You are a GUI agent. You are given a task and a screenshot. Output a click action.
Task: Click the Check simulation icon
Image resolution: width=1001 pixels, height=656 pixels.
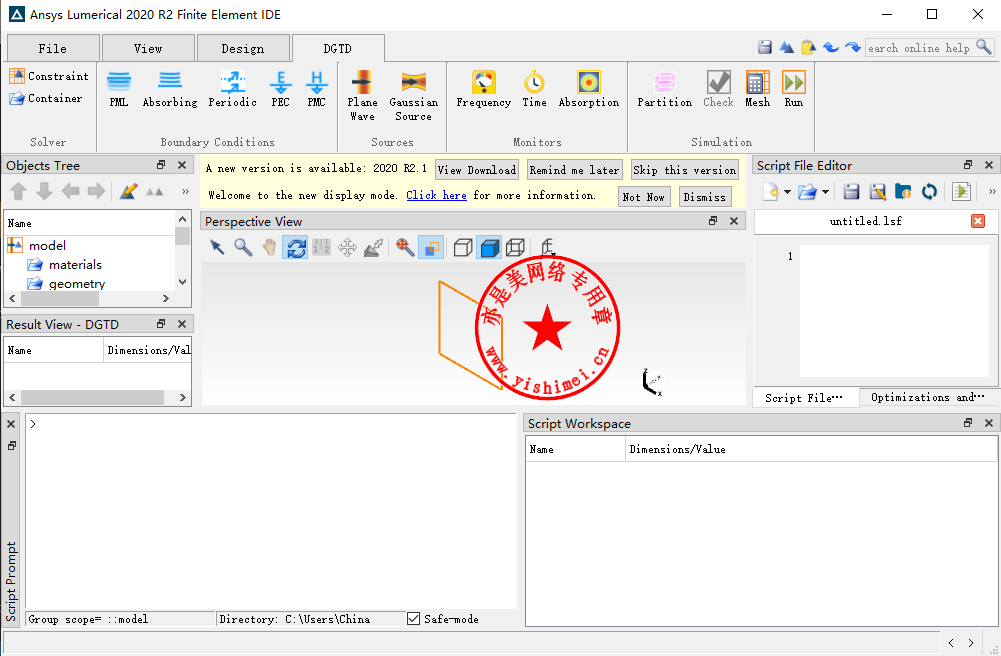click(x=719, y=89)
